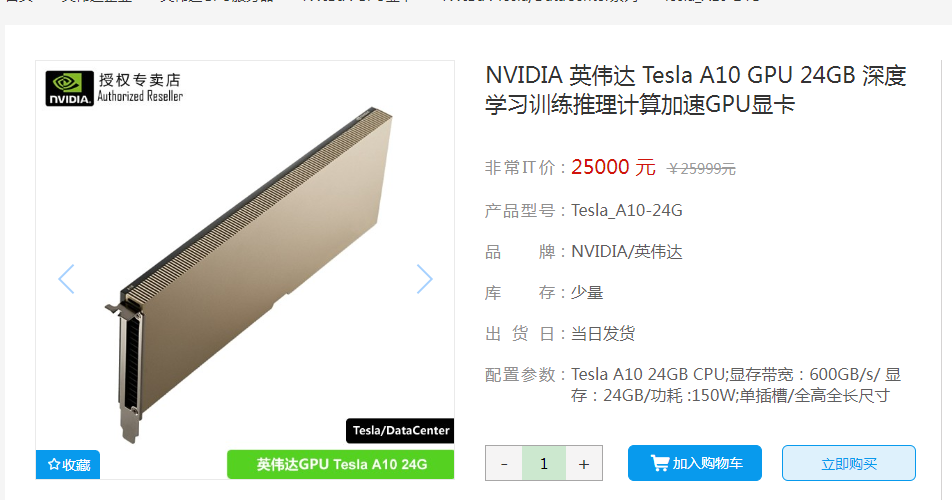Click the brand value NVIDIA/英伟达

627,251
